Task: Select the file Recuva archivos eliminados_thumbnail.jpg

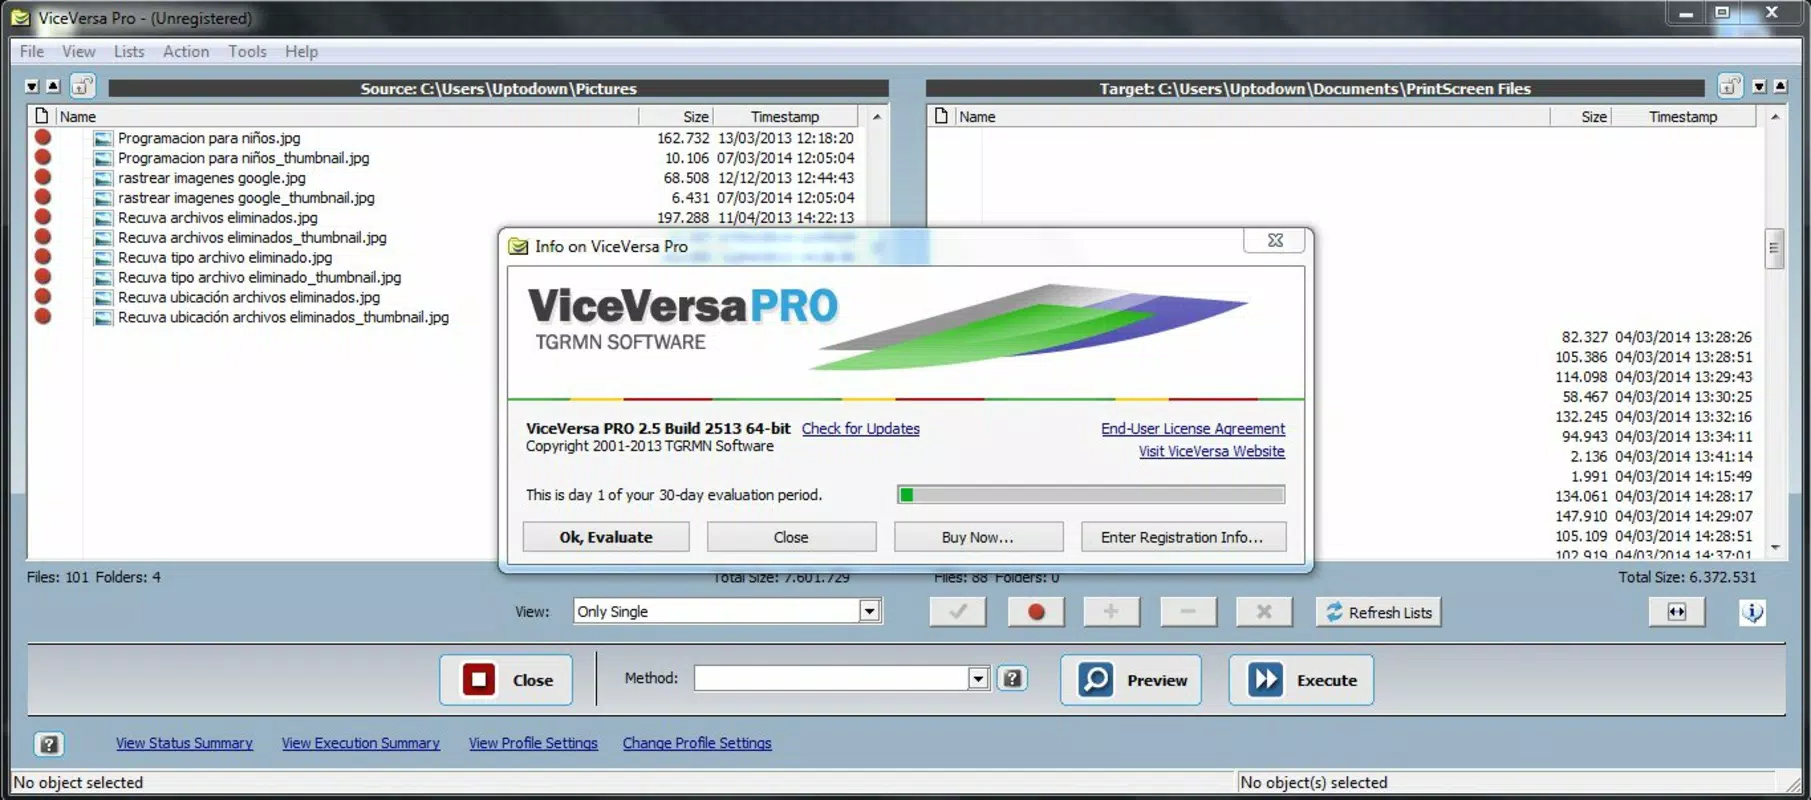Action: 252,237
